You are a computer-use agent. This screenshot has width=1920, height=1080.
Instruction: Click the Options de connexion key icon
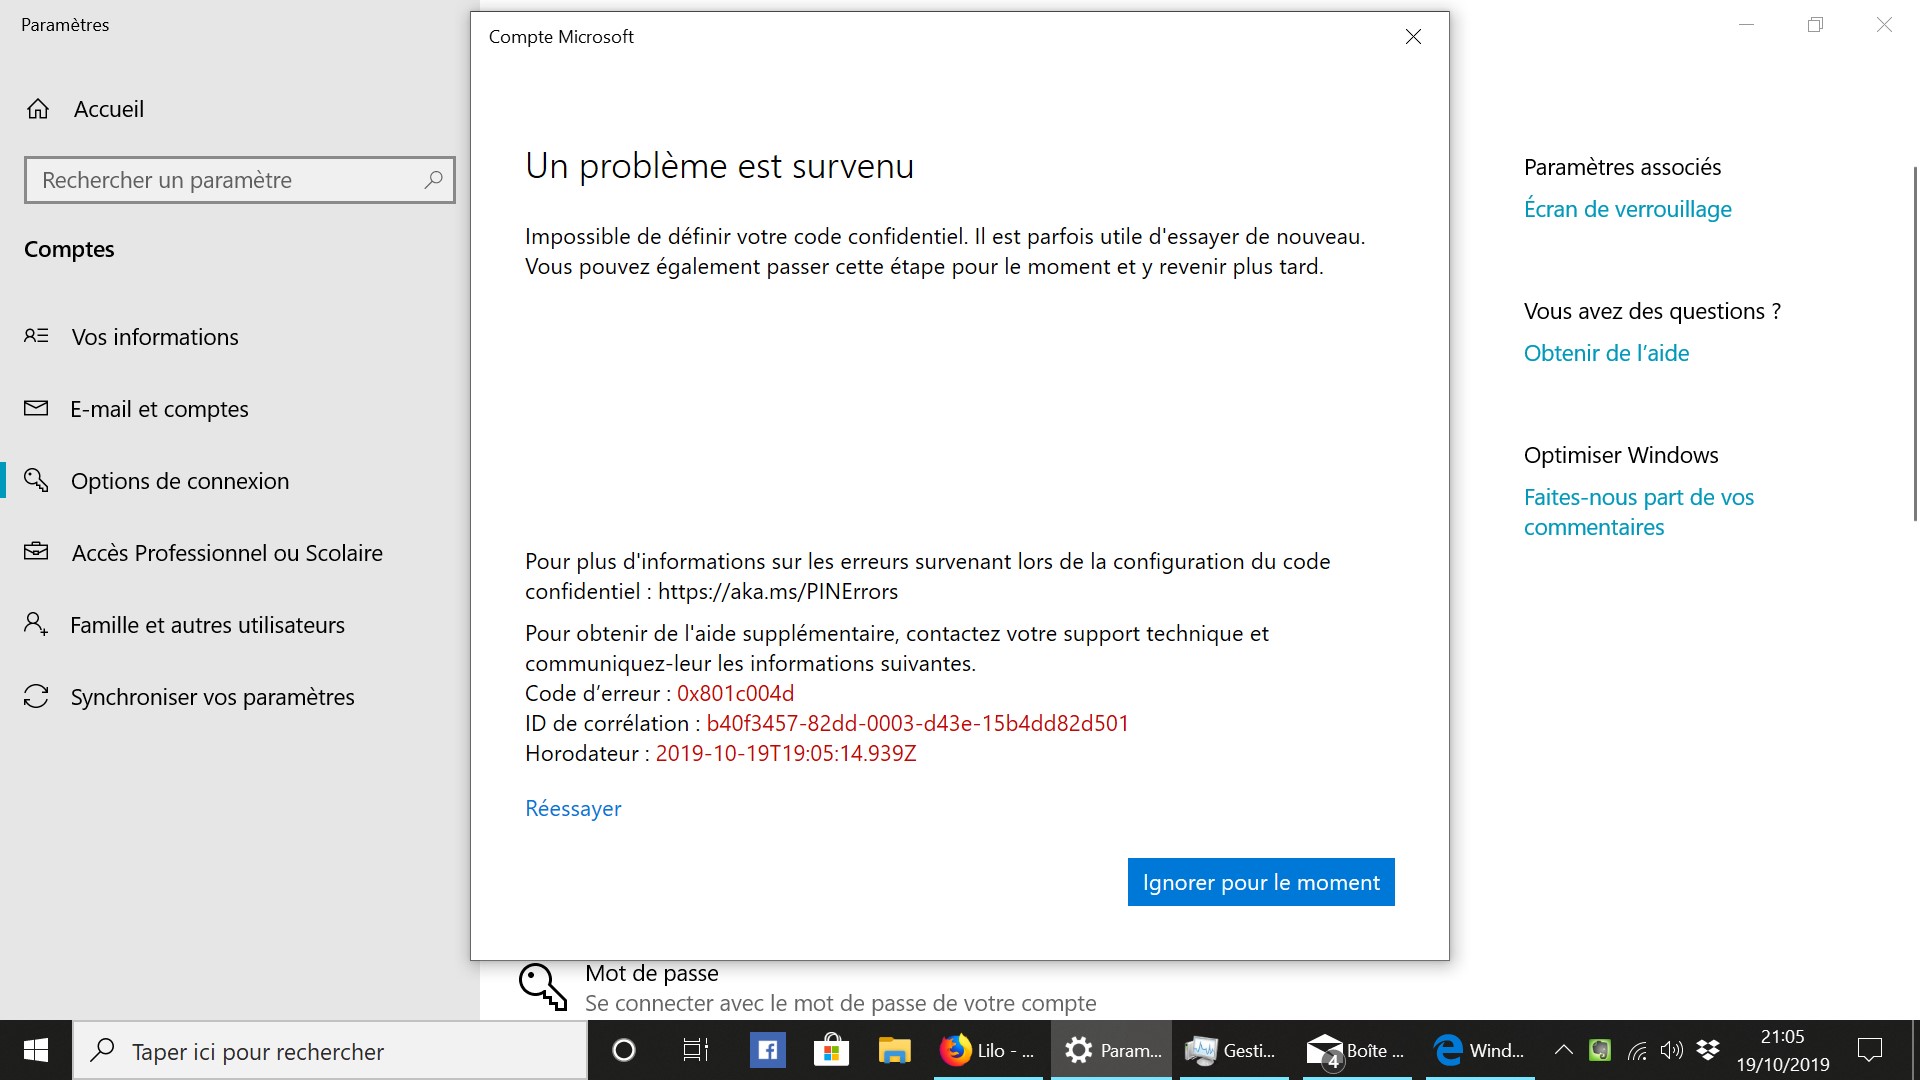36,481
